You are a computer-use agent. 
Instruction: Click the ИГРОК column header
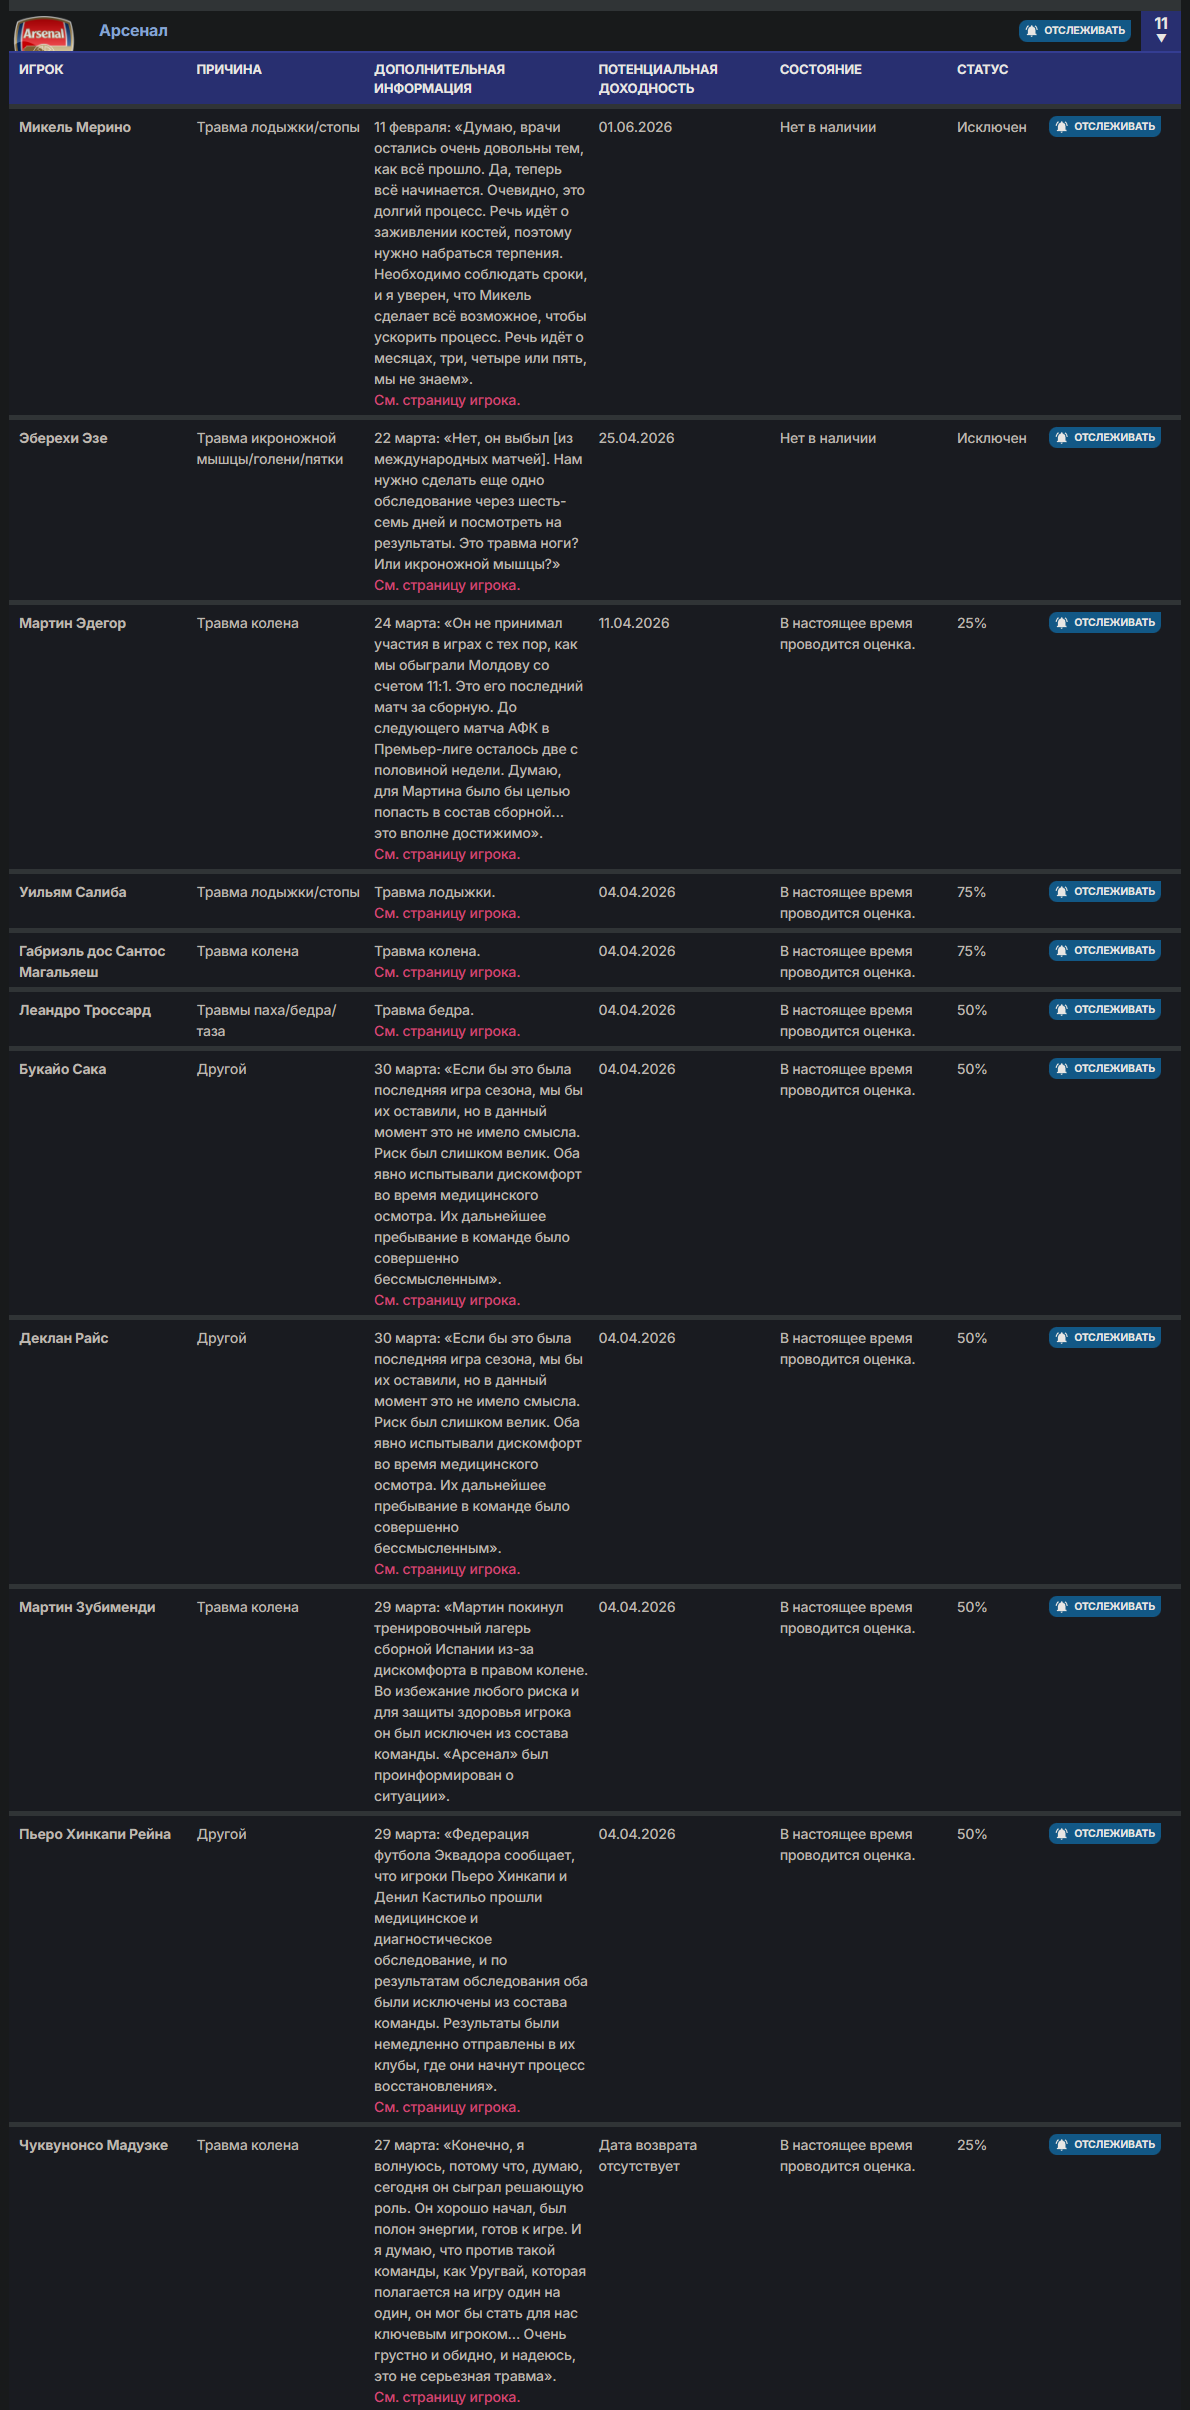tap(41, 70)
